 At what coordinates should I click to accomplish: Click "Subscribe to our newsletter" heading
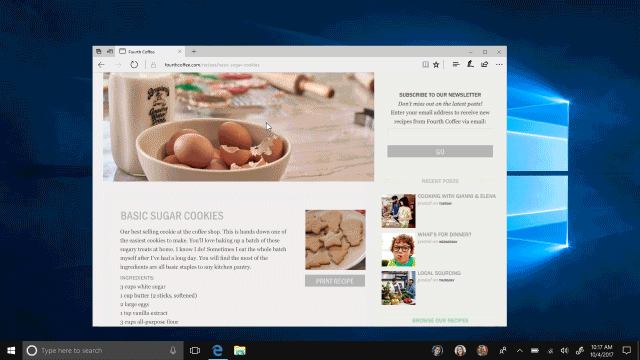tap(440, 95)
